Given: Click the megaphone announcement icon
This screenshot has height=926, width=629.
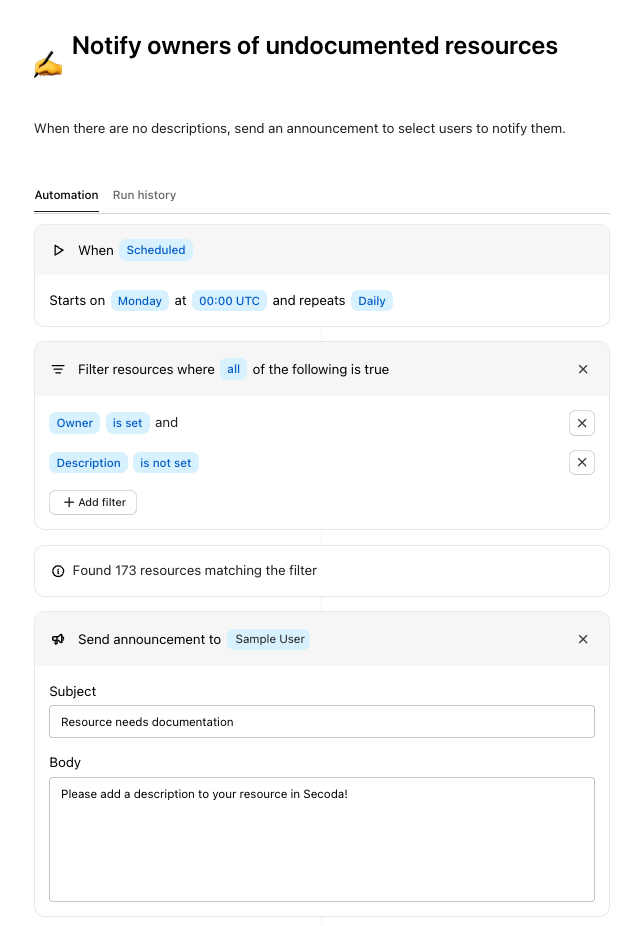Looking at the screenshot, I should [x=58, y=639].
